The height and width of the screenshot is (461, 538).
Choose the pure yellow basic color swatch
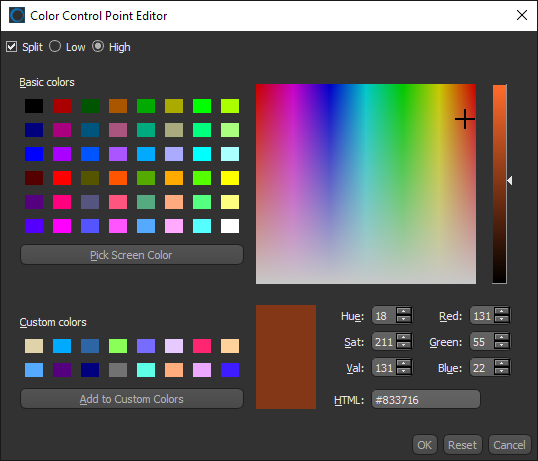(x=230, y=178)
